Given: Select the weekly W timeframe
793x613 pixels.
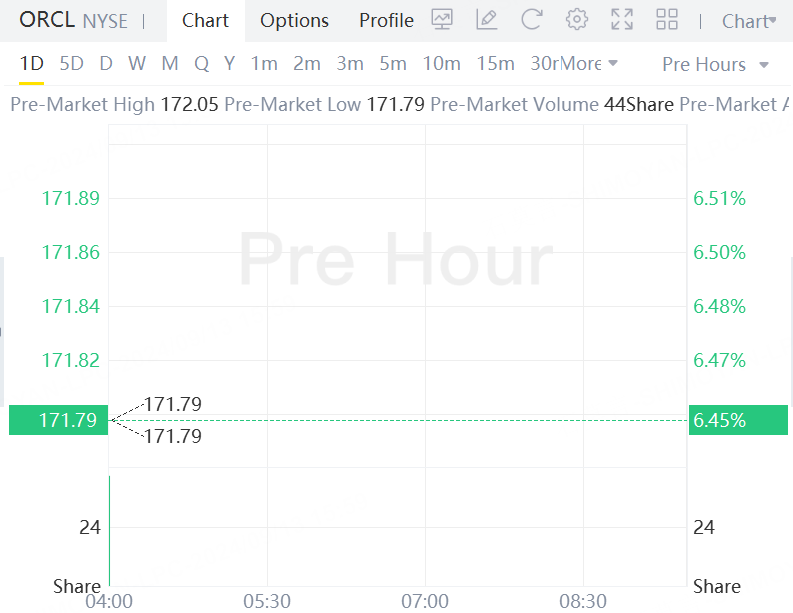Looking at the screenshot, I should click(x=137, y=64).
